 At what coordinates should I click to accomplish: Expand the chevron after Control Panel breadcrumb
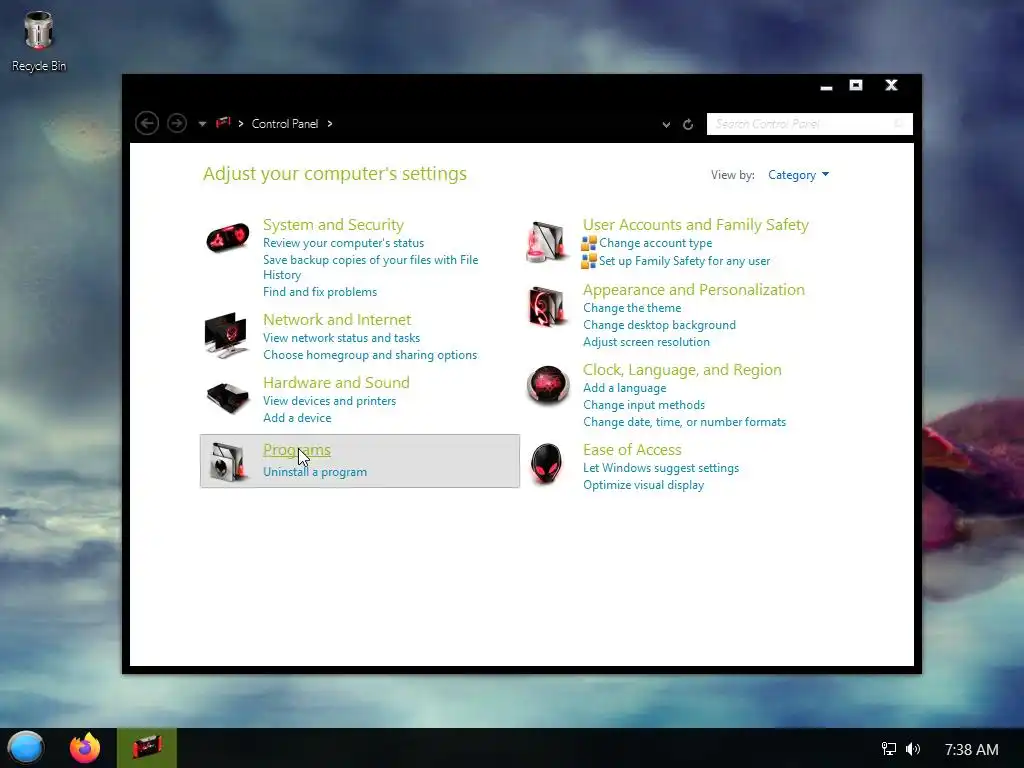point(330,123)
